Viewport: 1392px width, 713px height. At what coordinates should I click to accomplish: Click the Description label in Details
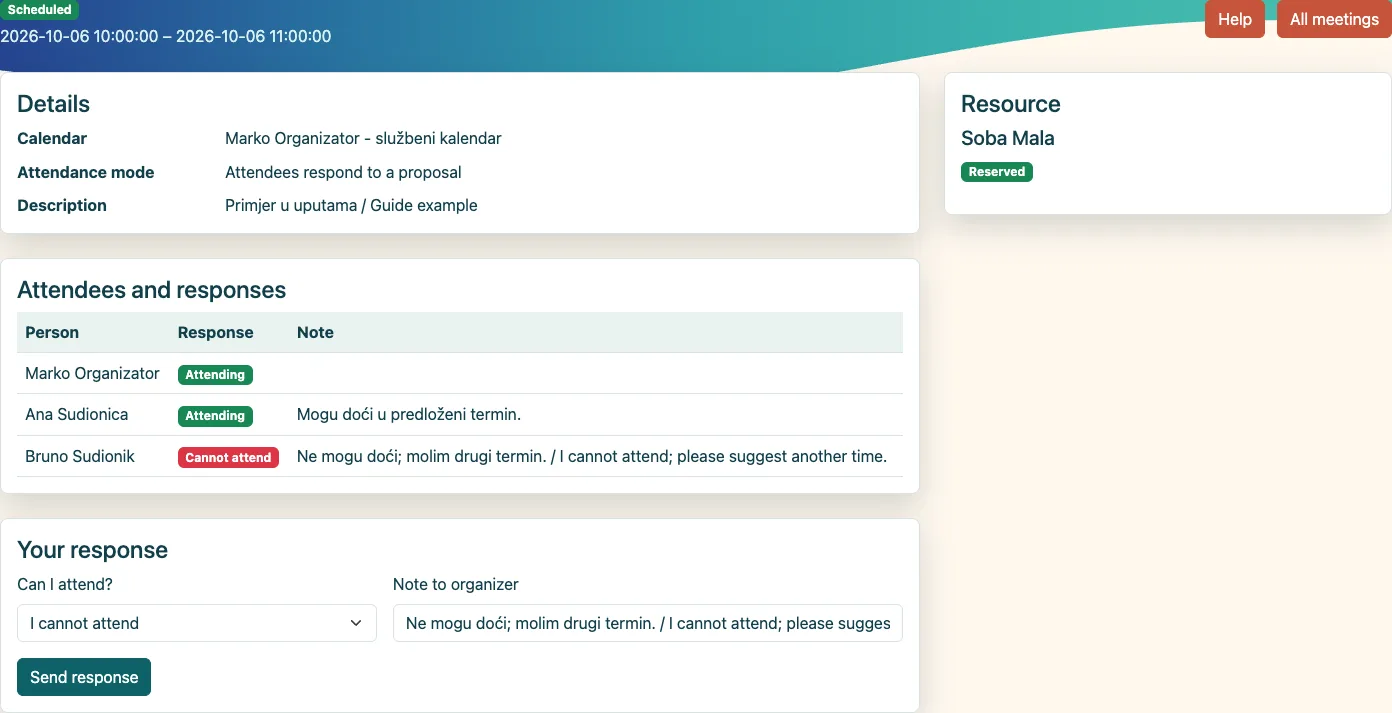(62, 206)
